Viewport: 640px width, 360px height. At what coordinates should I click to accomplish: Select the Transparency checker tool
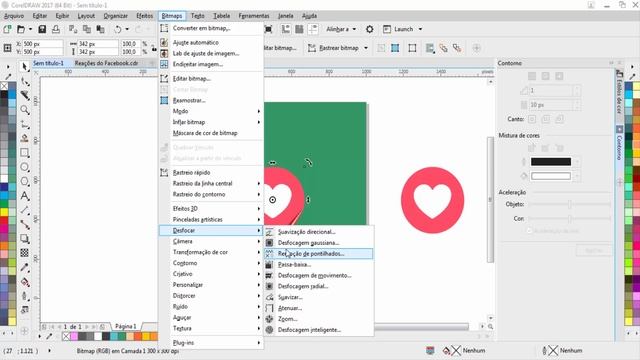24,253
